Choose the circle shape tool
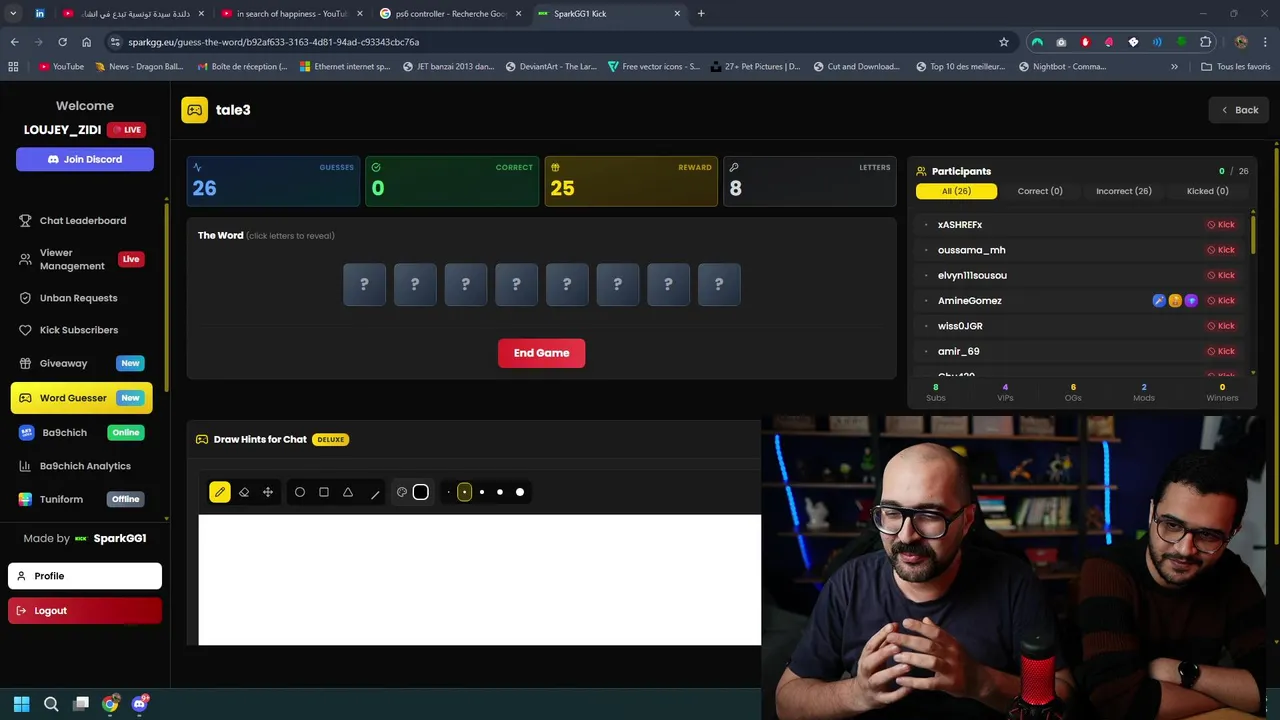 click(300, 492)
